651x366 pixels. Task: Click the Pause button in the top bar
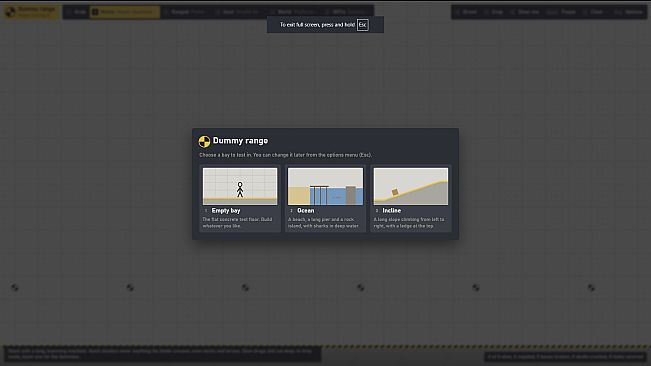point(562,12)
